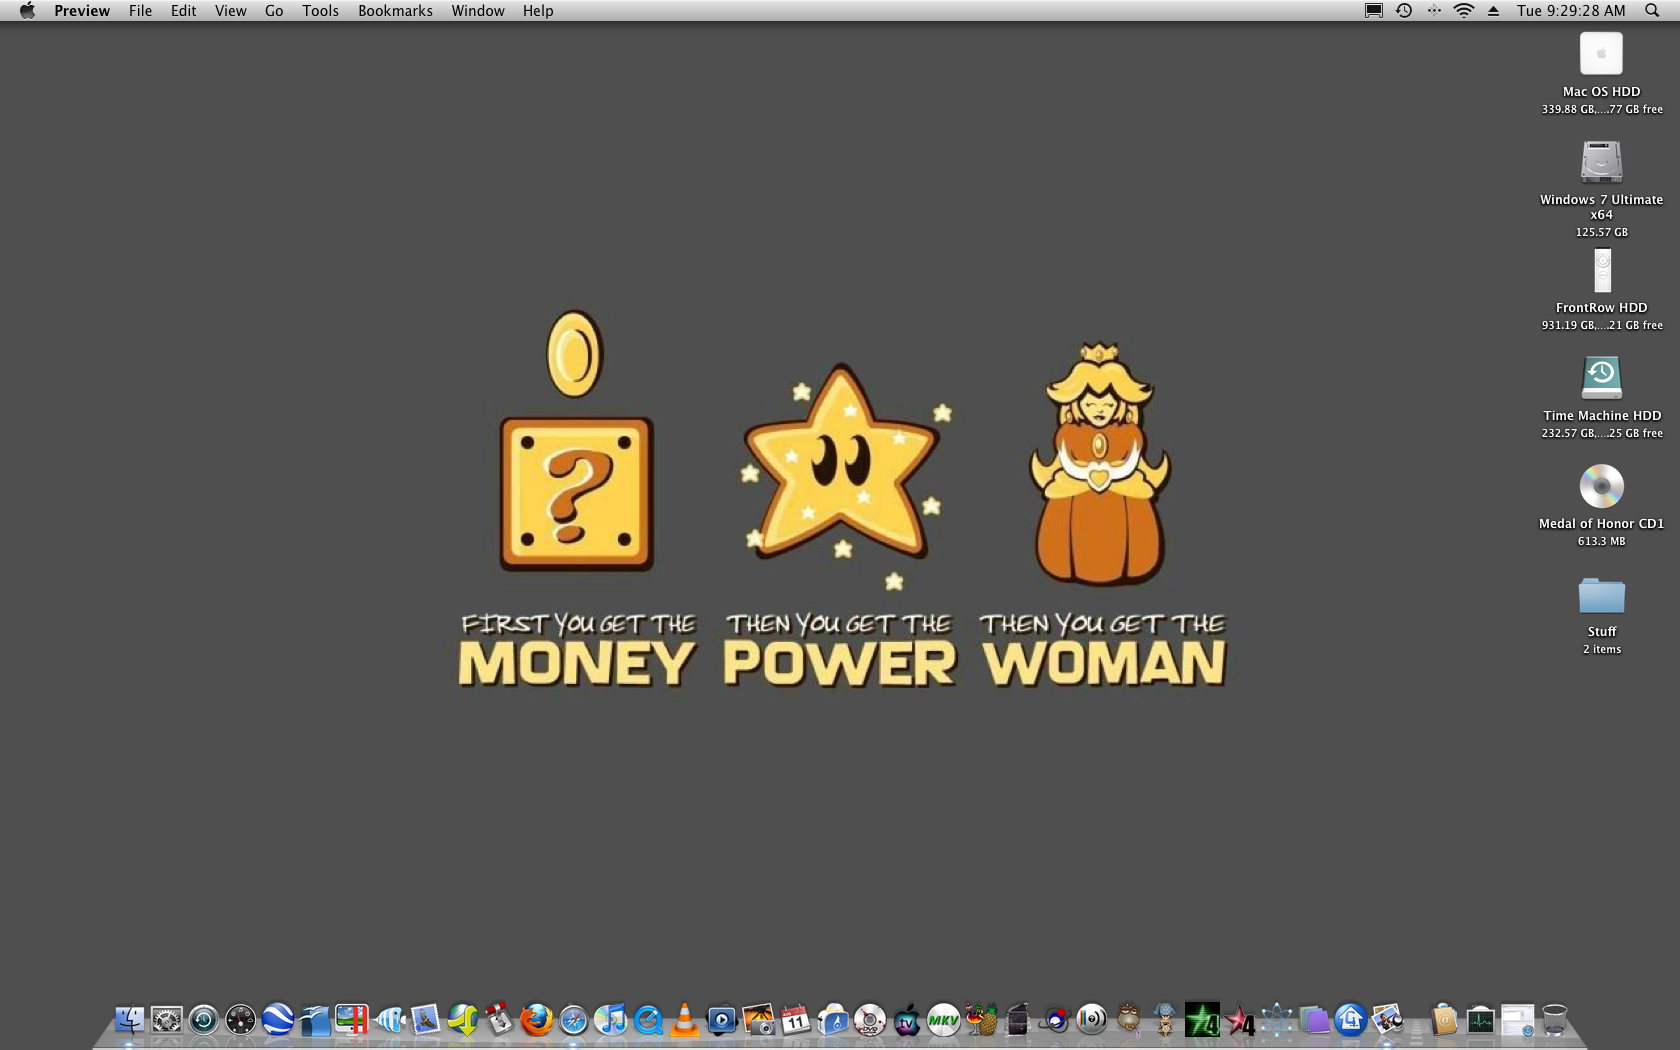Screen dimensions: 1680x1050
Task: Open the Edit menu
Action: pyautogui.click(x=183, y=11)
